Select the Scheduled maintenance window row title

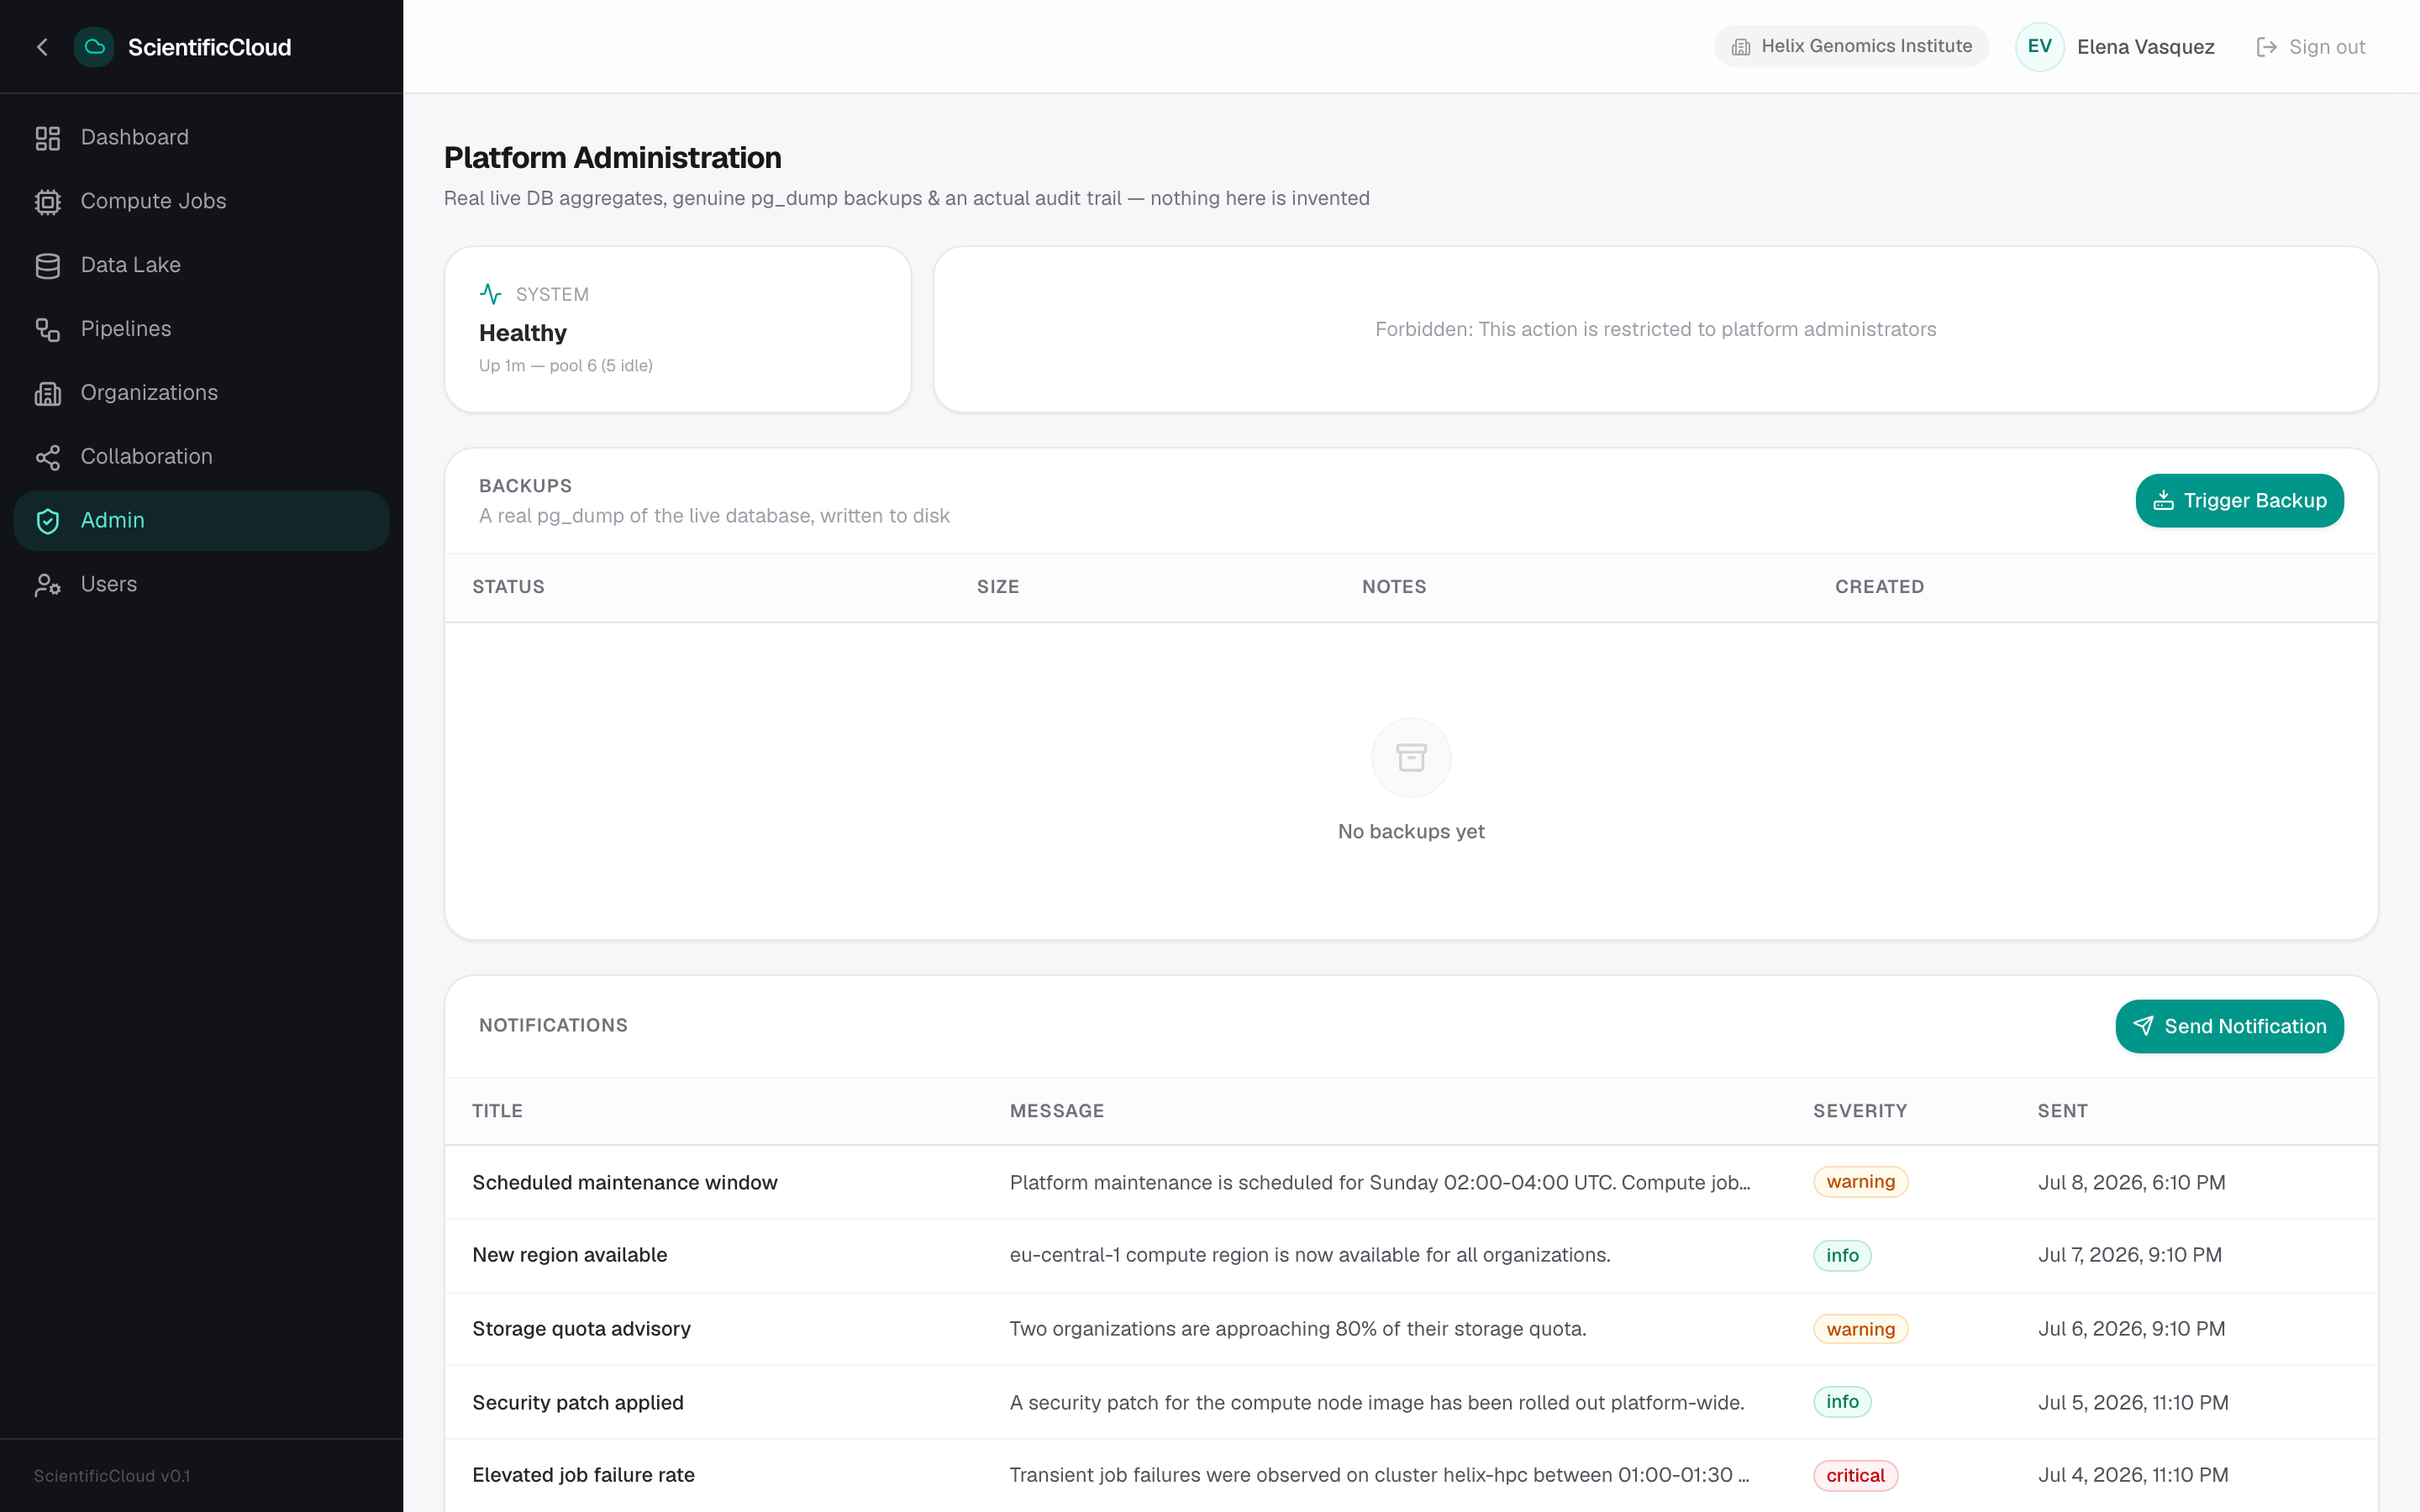tap(624, 1182)
